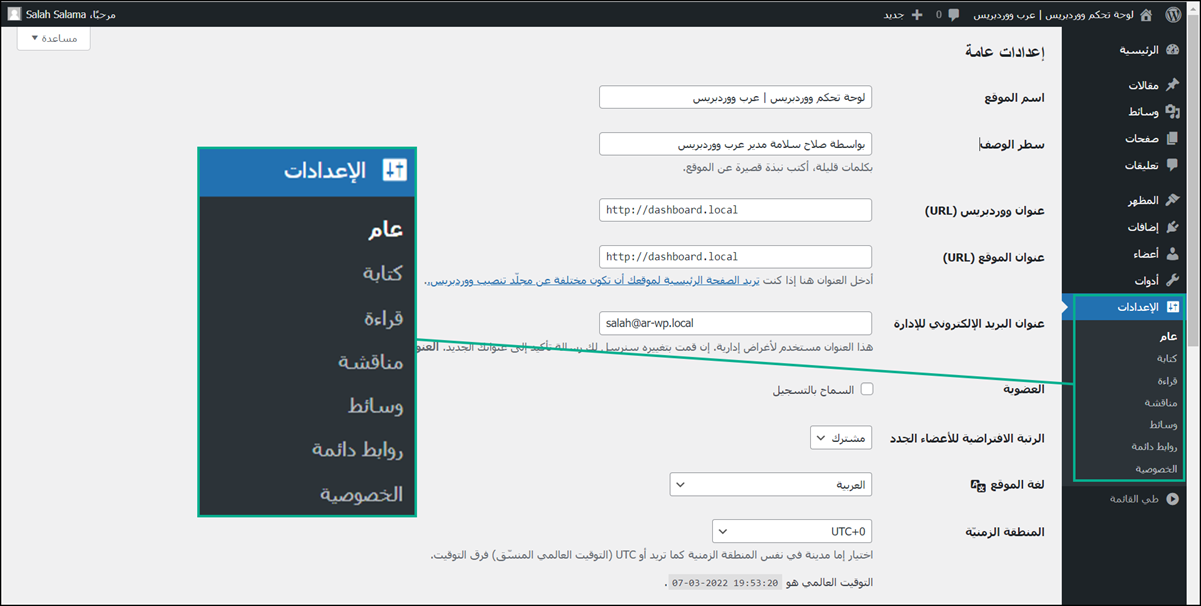Image resolution: width=1201 pixels, height=606 pixels.
Task: Open media 'وسائط' icon in sidebar
Action: 1173,111
